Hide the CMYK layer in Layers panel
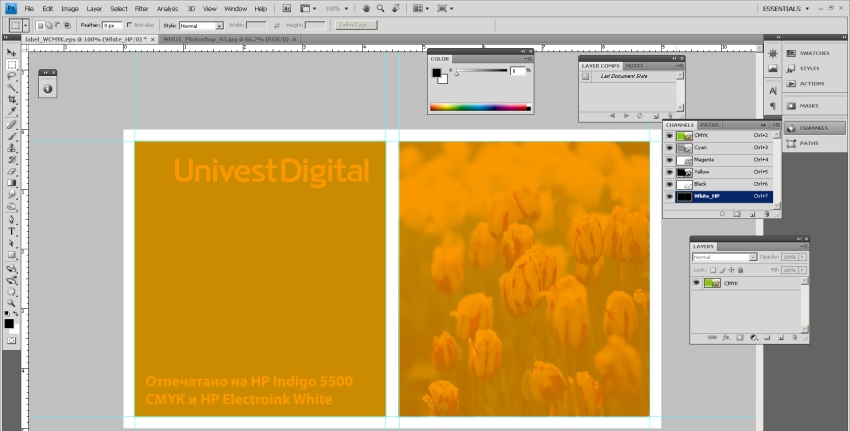The width and height of the screenshot is (850, 431). tap(697, 283)
